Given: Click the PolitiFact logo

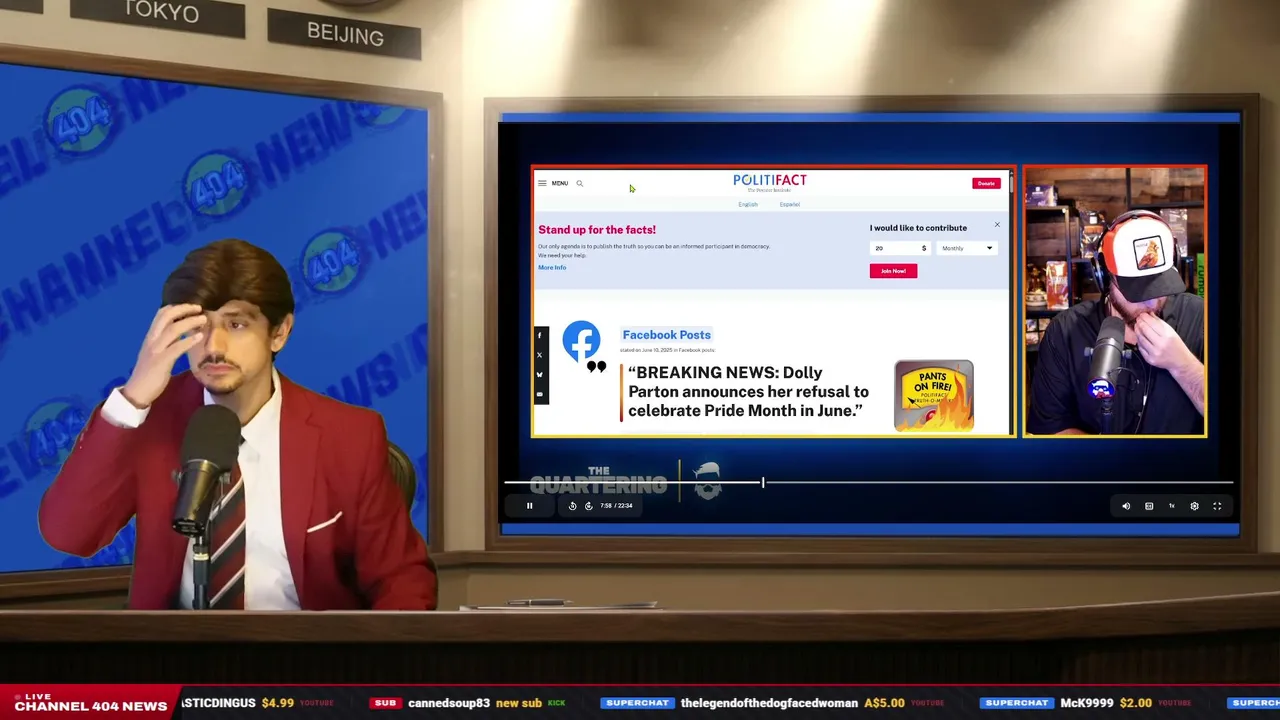Looking at the screenshot, I should [770, 181].
